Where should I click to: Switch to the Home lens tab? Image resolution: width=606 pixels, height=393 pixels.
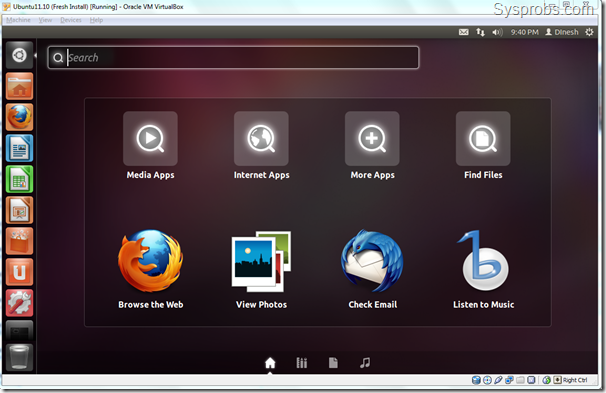coord(270,363)
